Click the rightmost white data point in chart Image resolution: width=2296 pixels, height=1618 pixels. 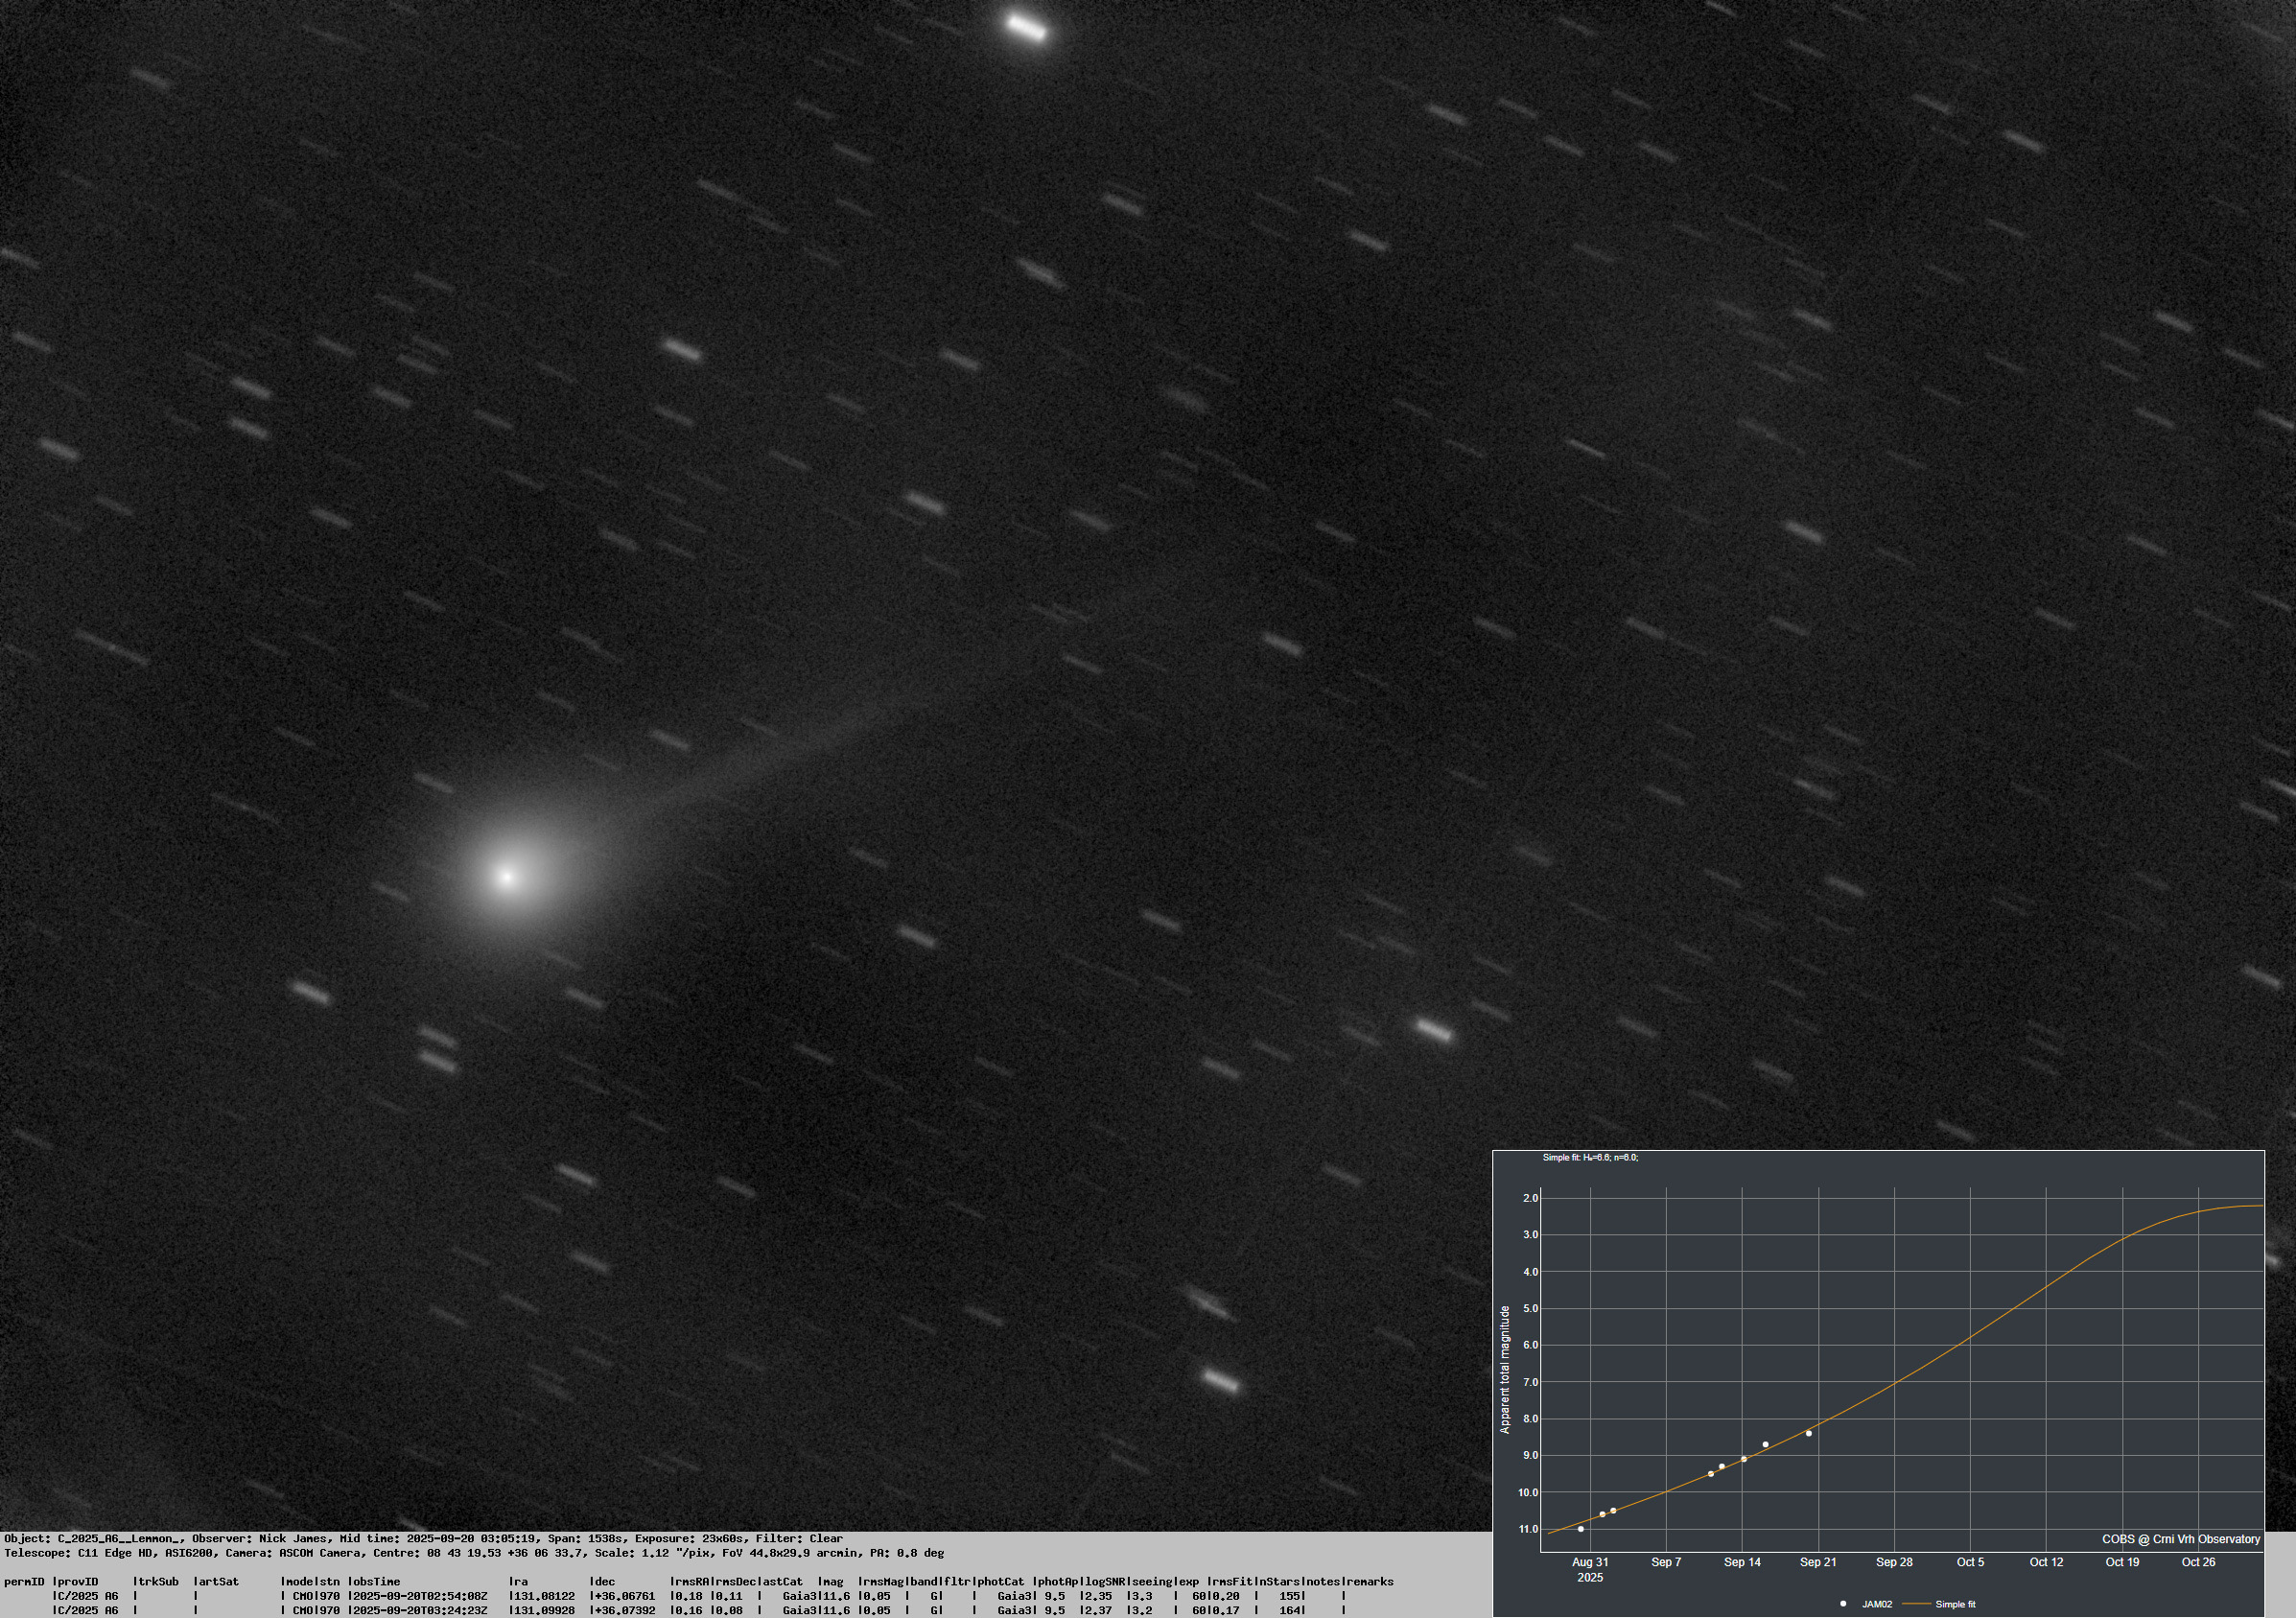[x=1808, y=1433]
